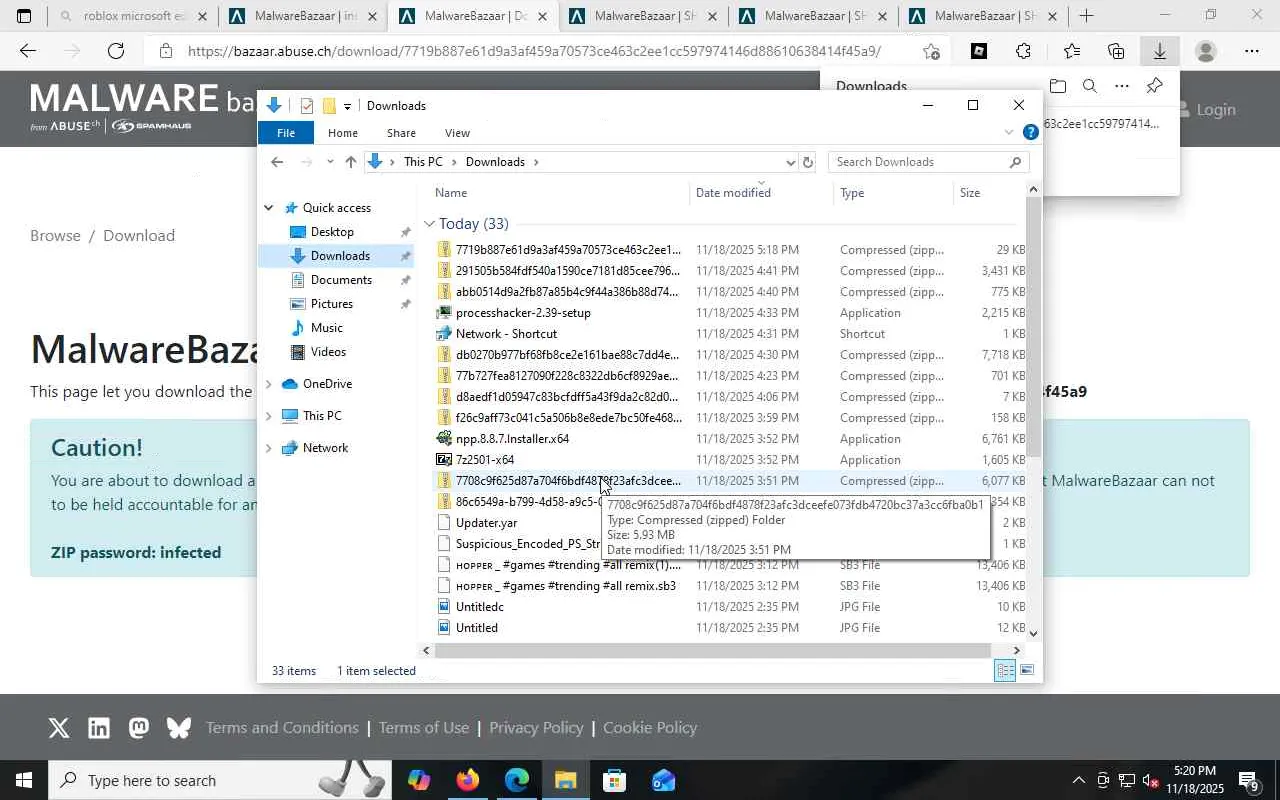Open the Windows Start menu

24,780
